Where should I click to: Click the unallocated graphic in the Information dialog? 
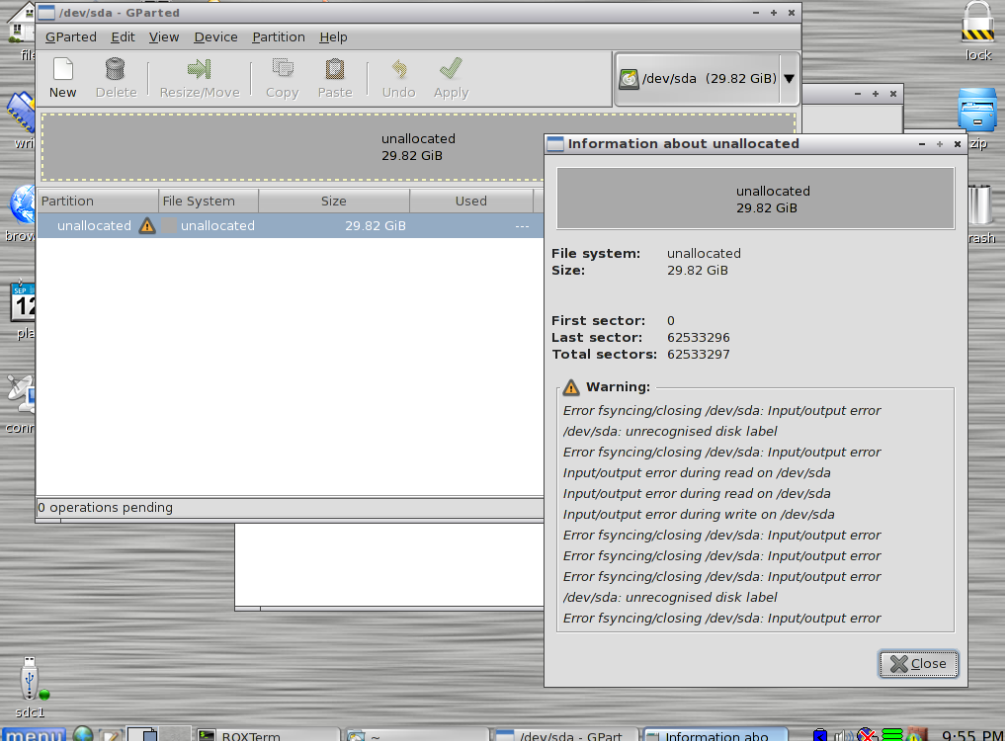click(756, 199)
